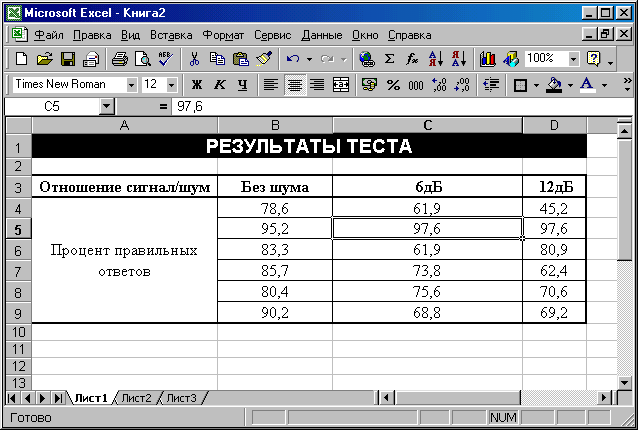
Task: Open the zoom 100% dropdown
Action: coord(573,59)
